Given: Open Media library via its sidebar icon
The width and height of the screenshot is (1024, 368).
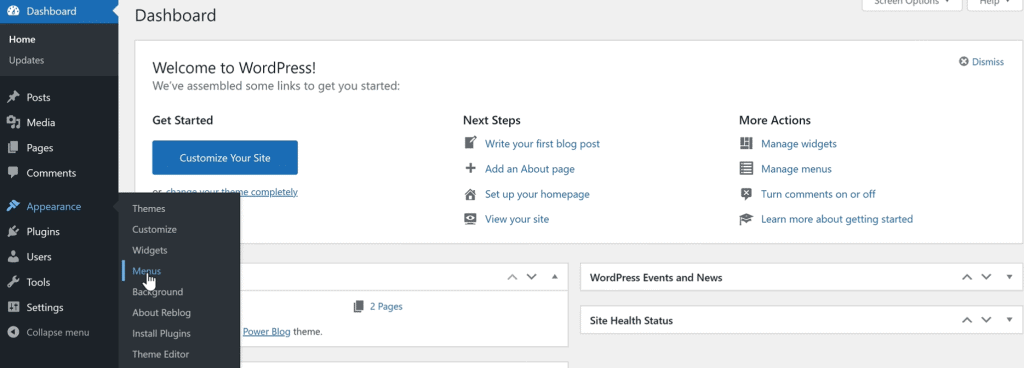Looking at the screenshot, I should point(13,123).
